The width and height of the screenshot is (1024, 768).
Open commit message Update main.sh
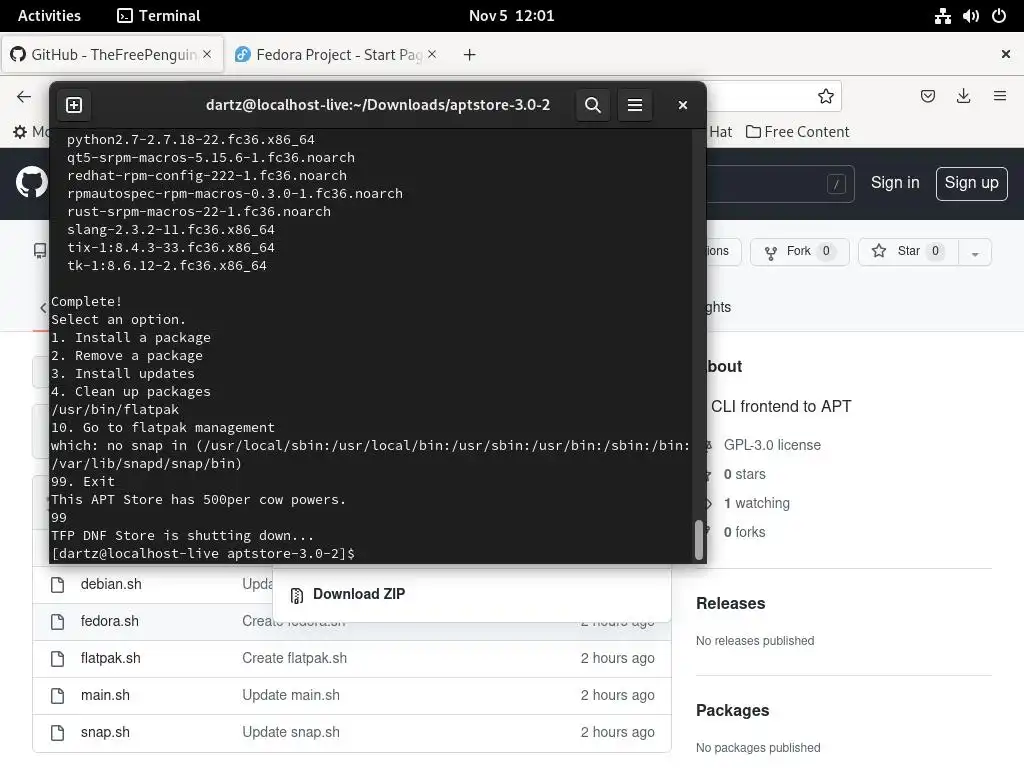(x=291, y=696)
